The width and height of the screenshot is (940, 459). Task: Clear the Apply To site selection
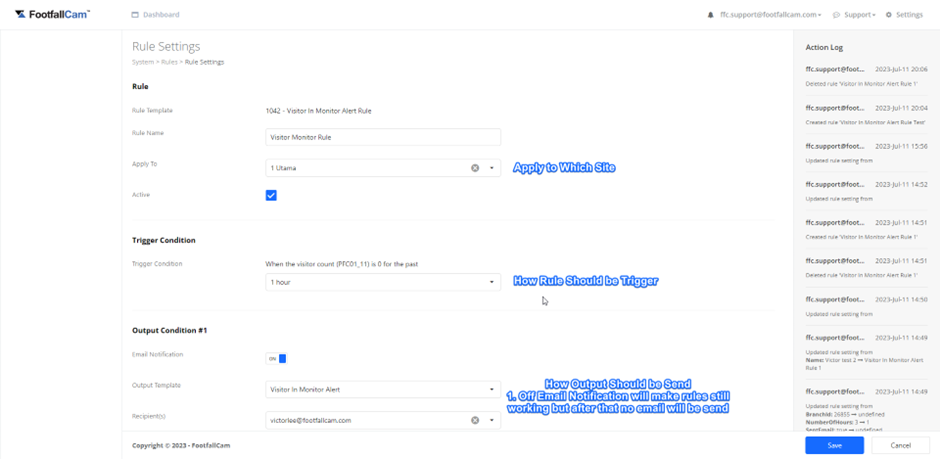point(475,168)
